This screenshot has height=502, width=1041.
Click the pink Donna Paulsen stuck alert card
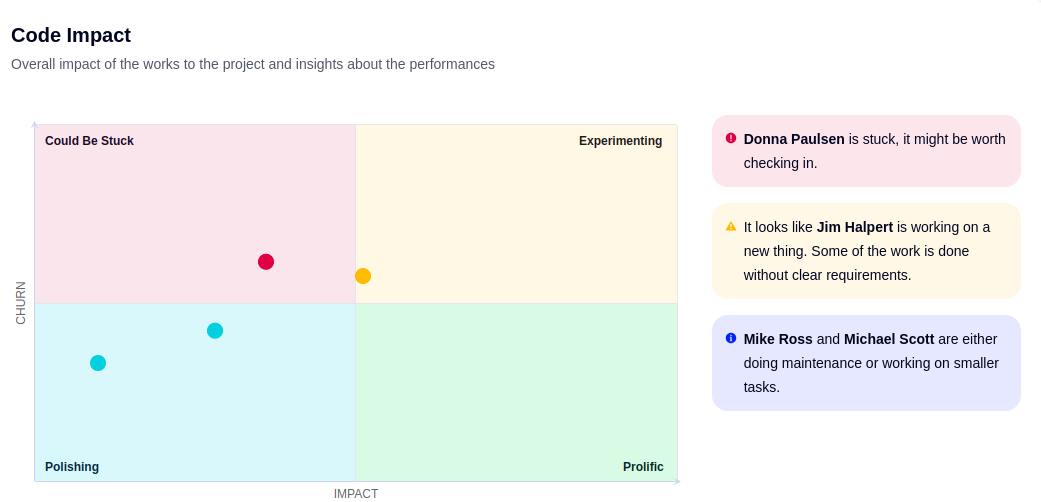pos(866,151)
